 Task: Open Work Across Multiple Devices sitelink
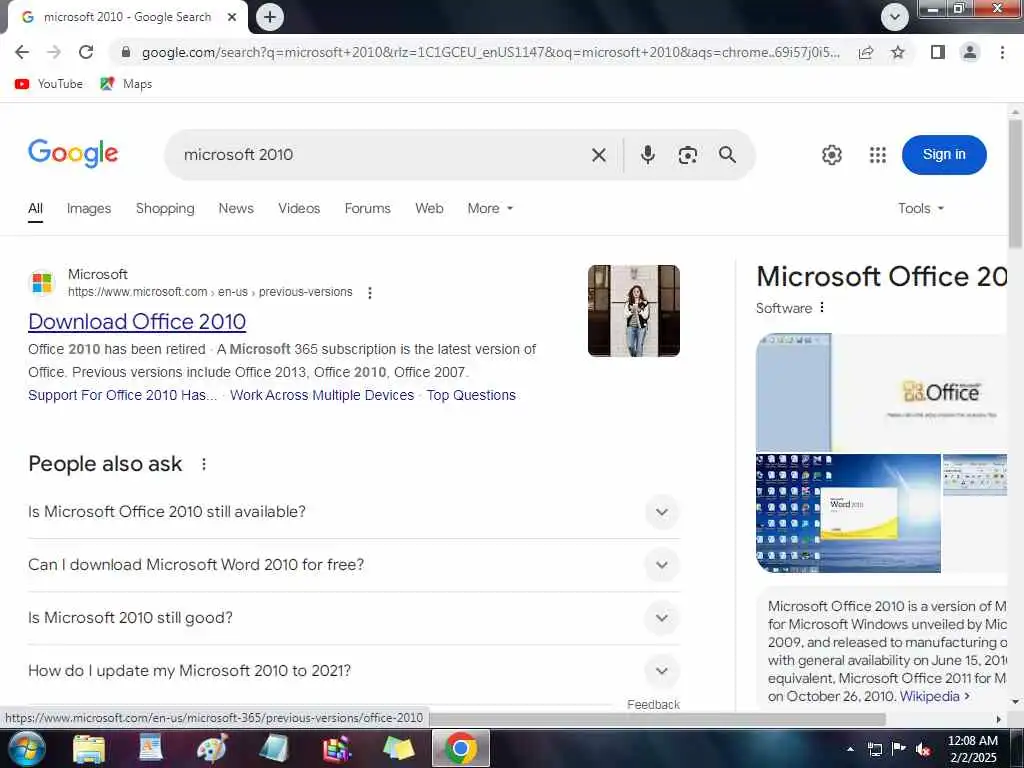coord(322,395)
